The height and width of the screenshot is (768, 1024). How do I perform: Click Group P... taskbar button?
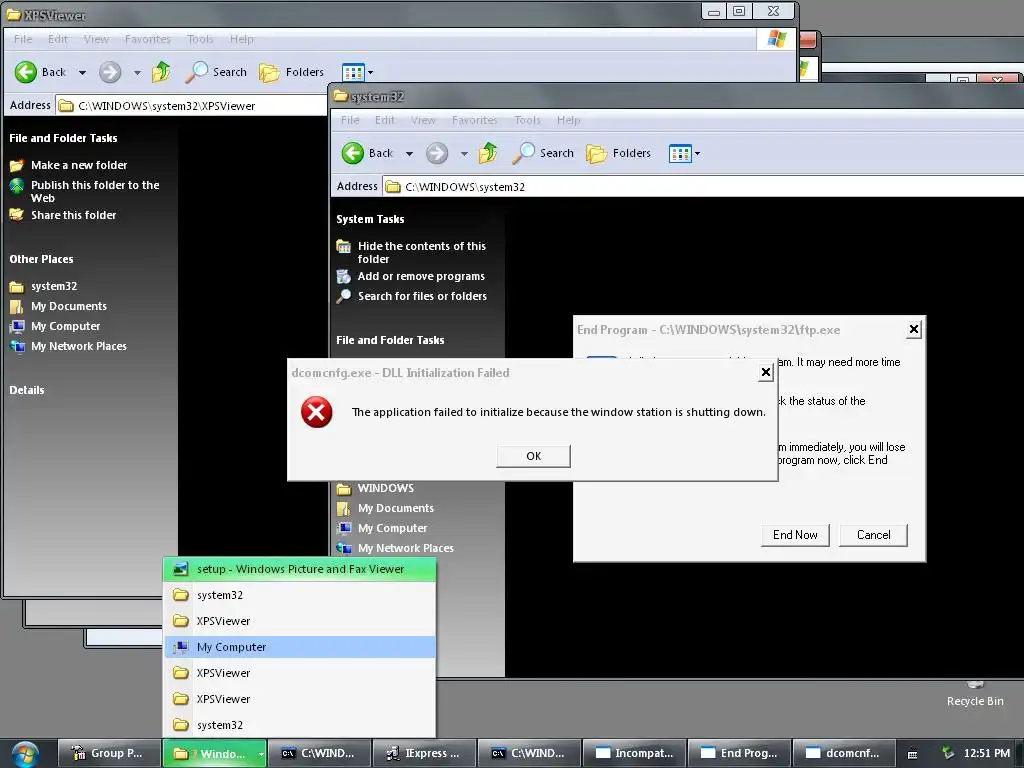click(109, 753)
